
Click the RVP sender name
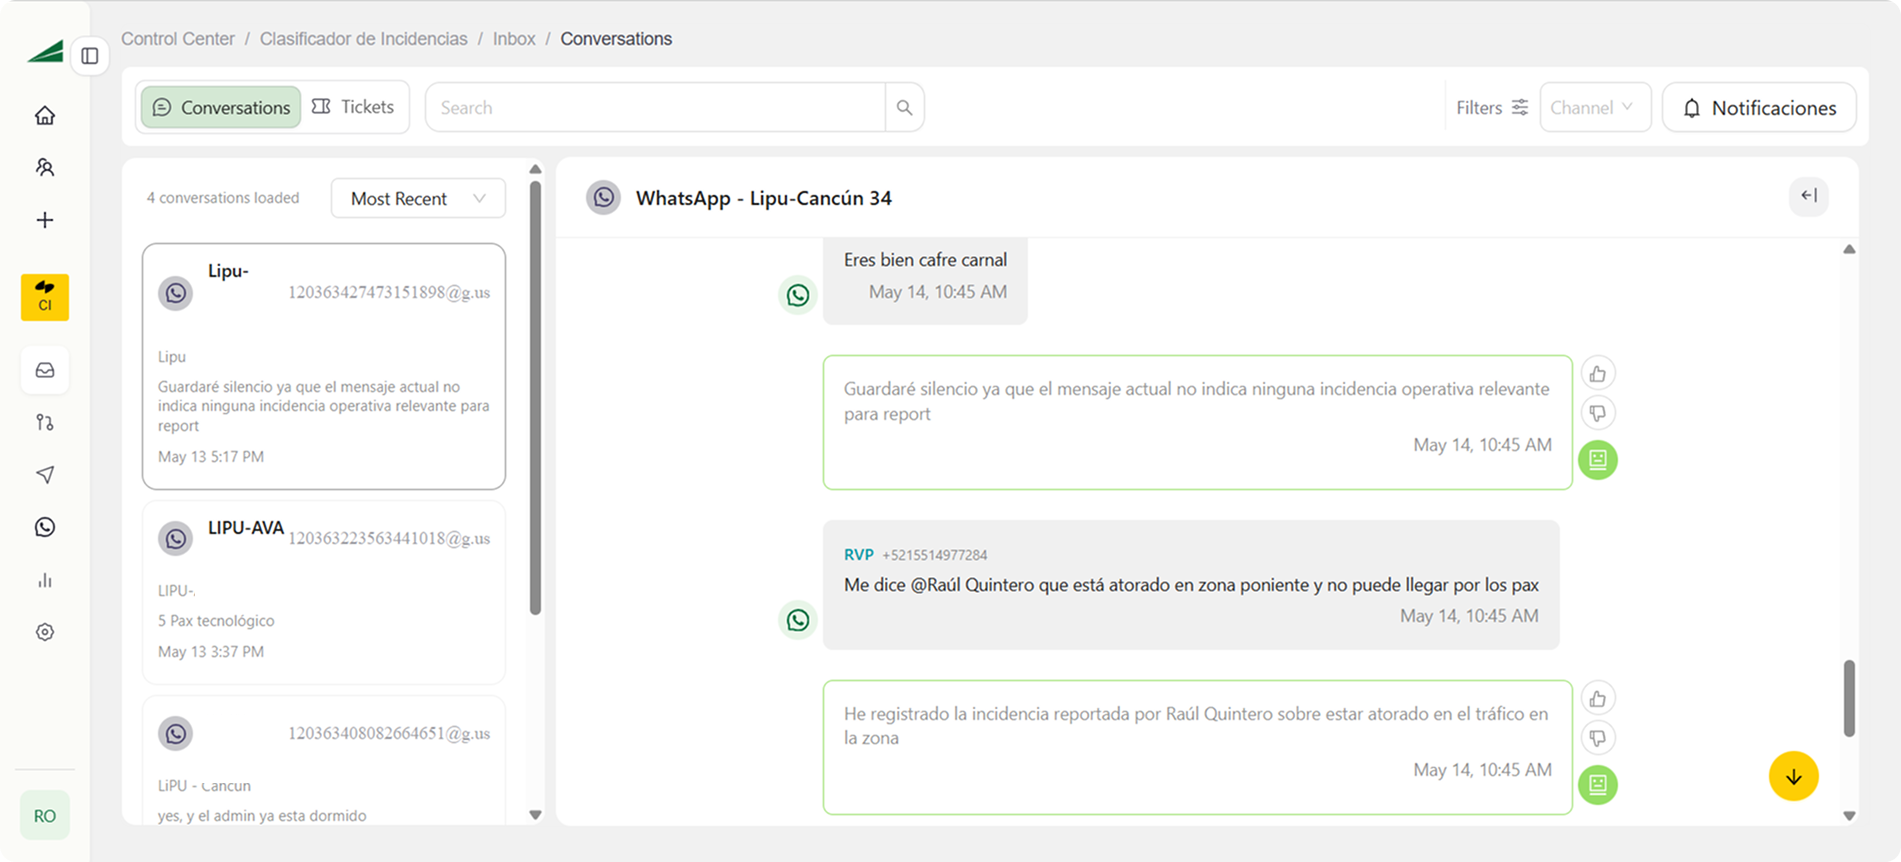pyautogui.click(x=859, y=555)
